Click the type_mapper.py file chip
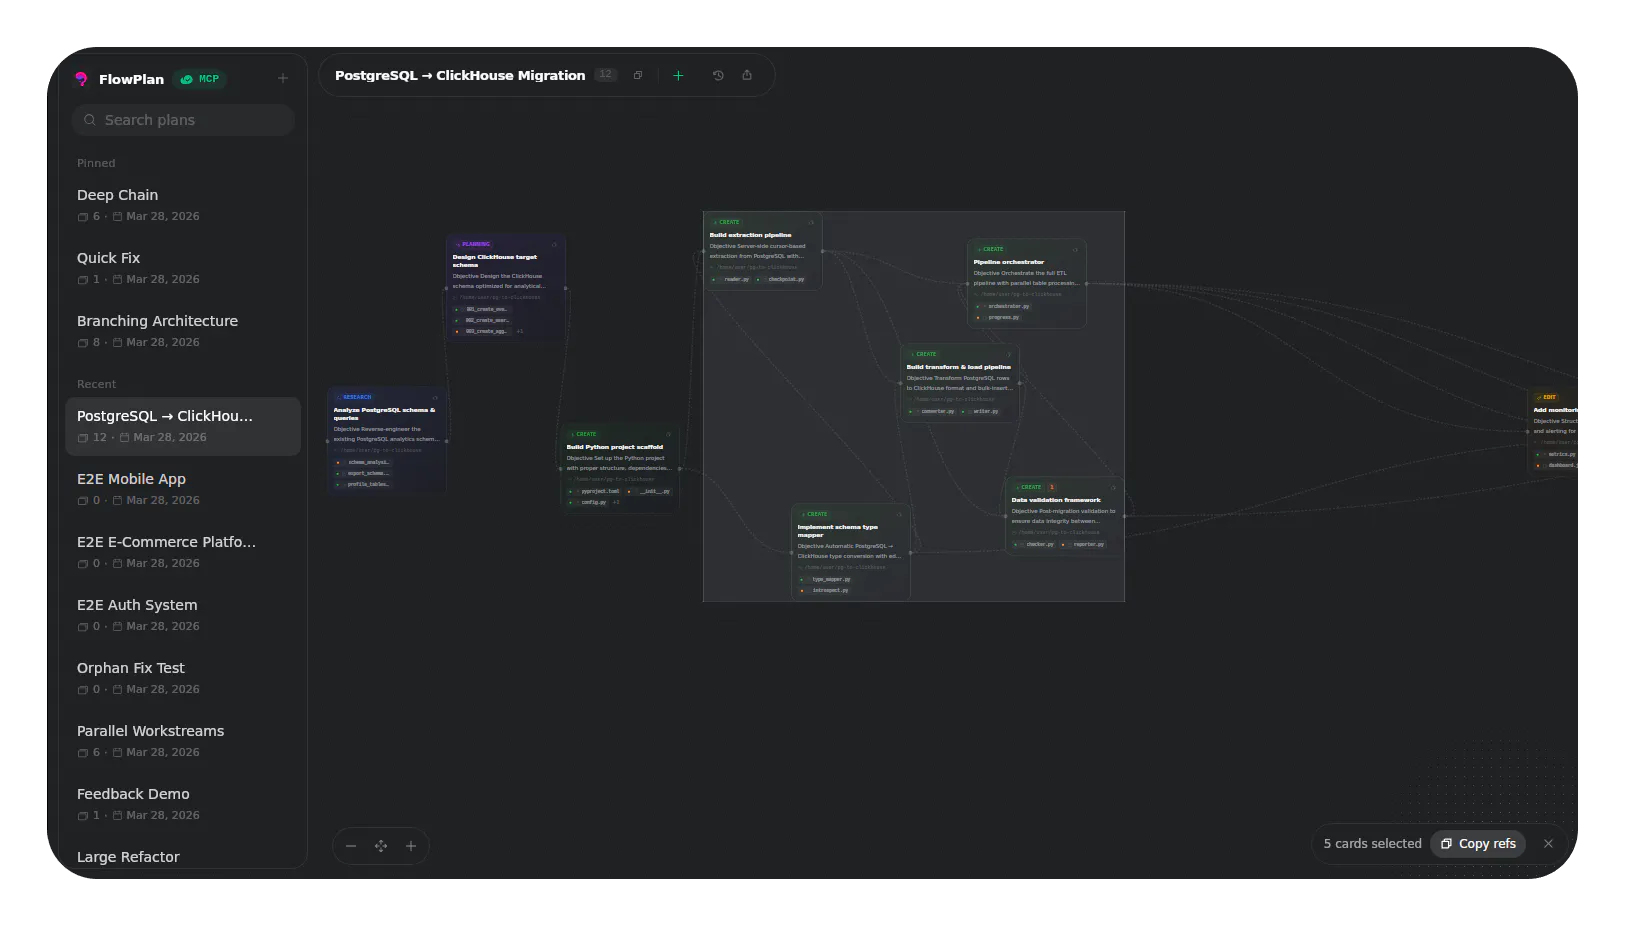Screen dimensions: 1625x926 [827, 579]
